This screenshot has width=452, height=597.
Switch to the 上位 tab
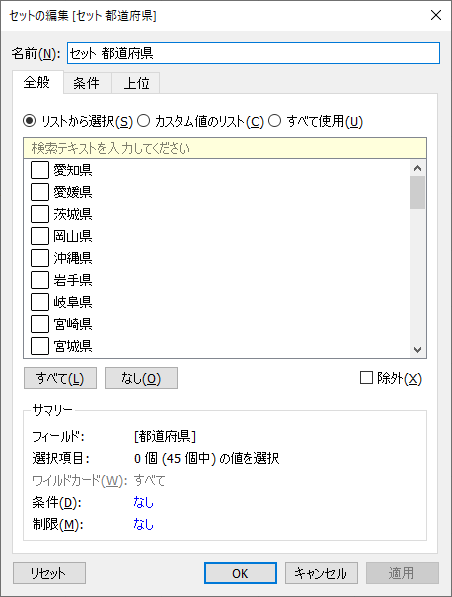click(x=136, y=83)
